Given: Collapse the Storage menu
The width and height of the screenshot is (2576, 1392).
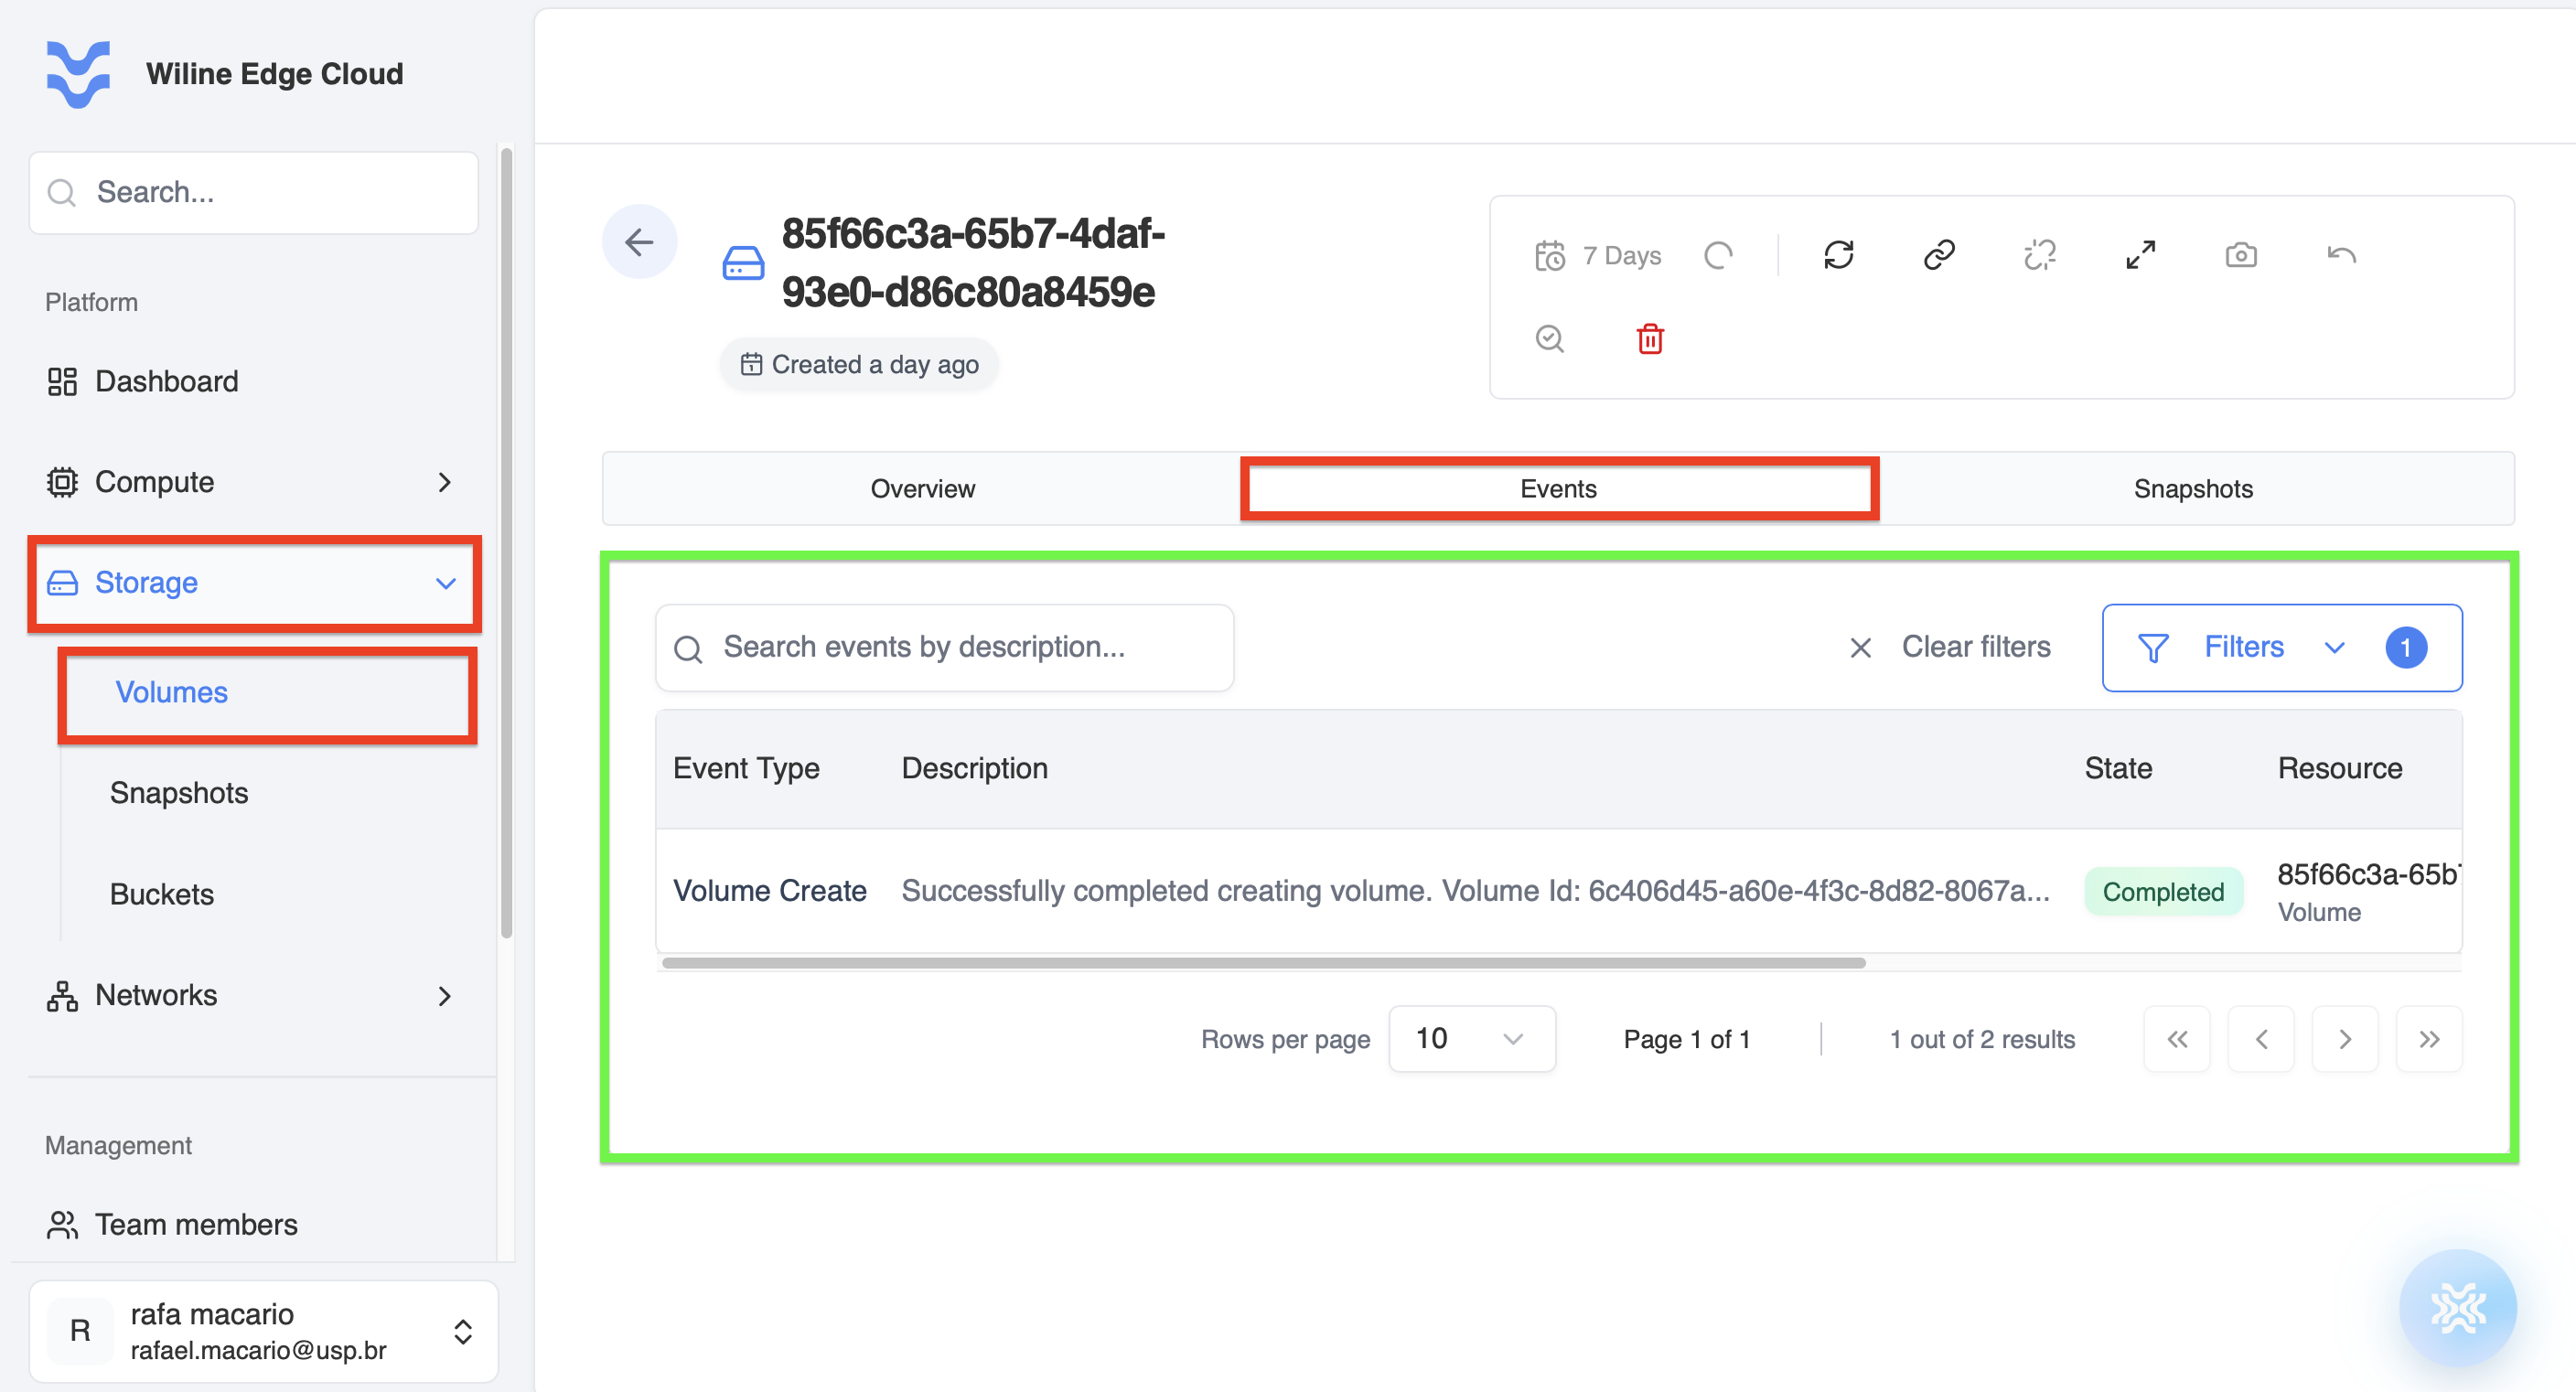Looking at the screenshot, I should (x=254, y=583).
